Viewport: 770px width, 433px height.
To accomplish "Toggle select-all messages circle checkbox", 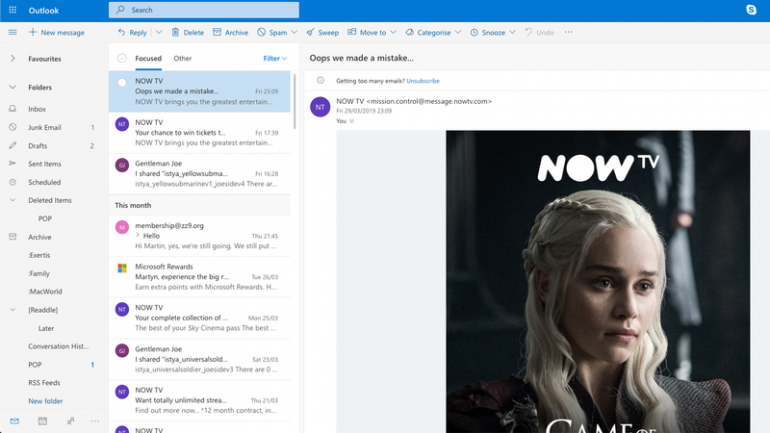I will 122,58.
